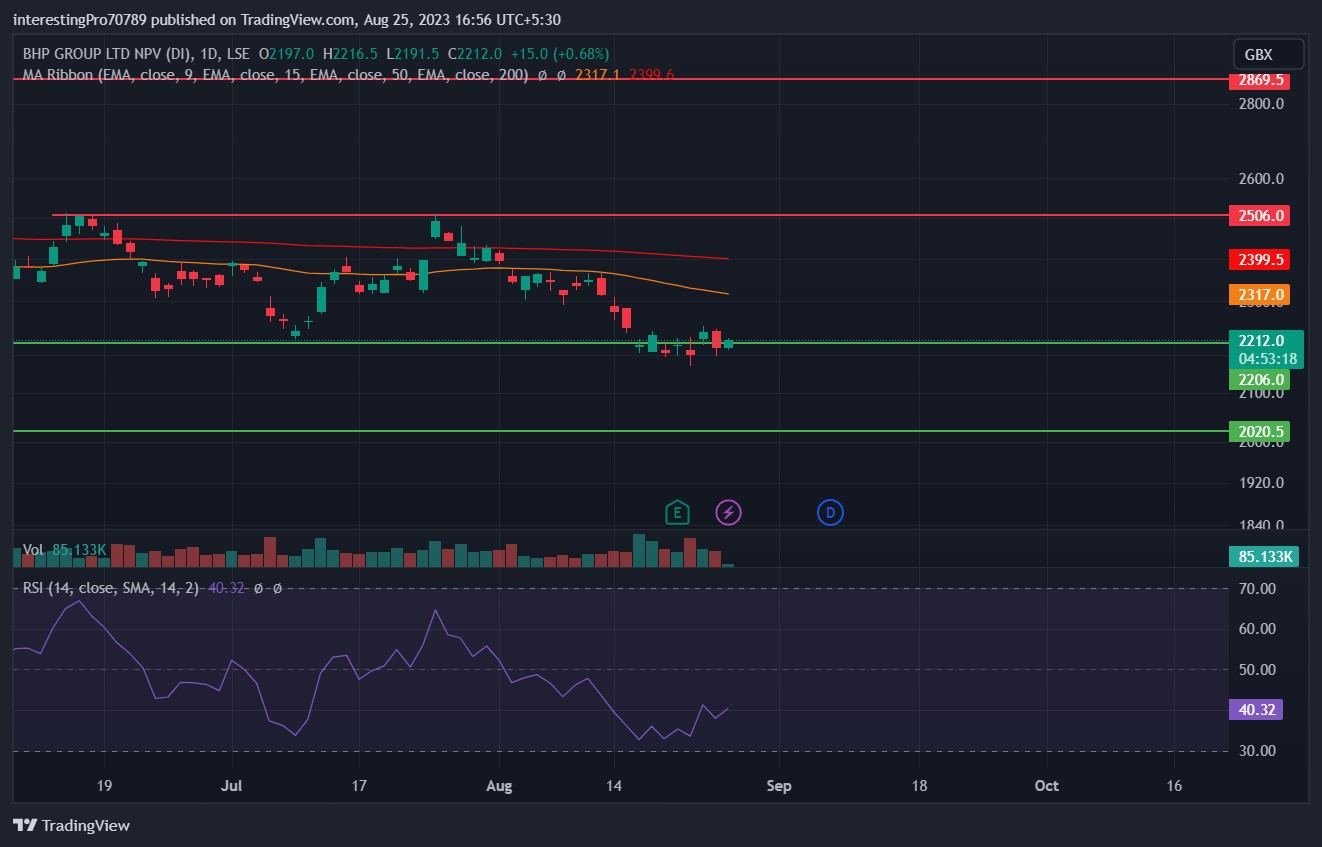Click the 2600.0 price scale level

1261,180
